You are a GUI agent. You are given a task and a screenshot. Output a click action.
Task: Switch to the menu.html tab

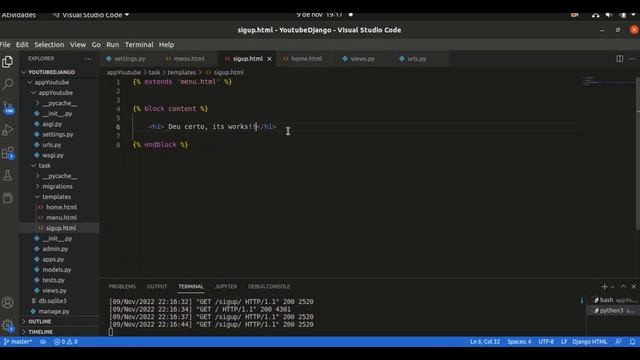point(189,59)
